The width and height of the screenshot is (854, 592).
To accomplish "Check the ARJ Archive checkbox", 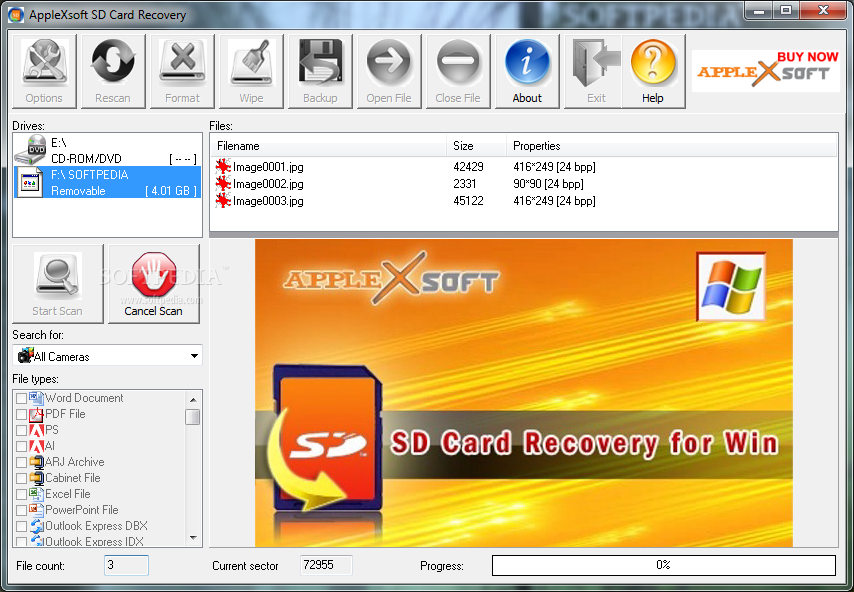I will point(21,462).
